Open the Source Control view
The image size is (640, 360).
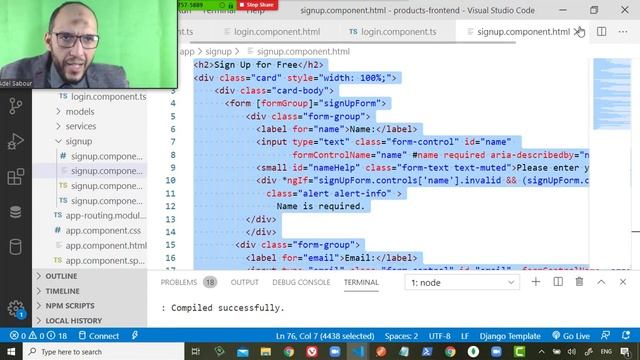tap(16, 106)
